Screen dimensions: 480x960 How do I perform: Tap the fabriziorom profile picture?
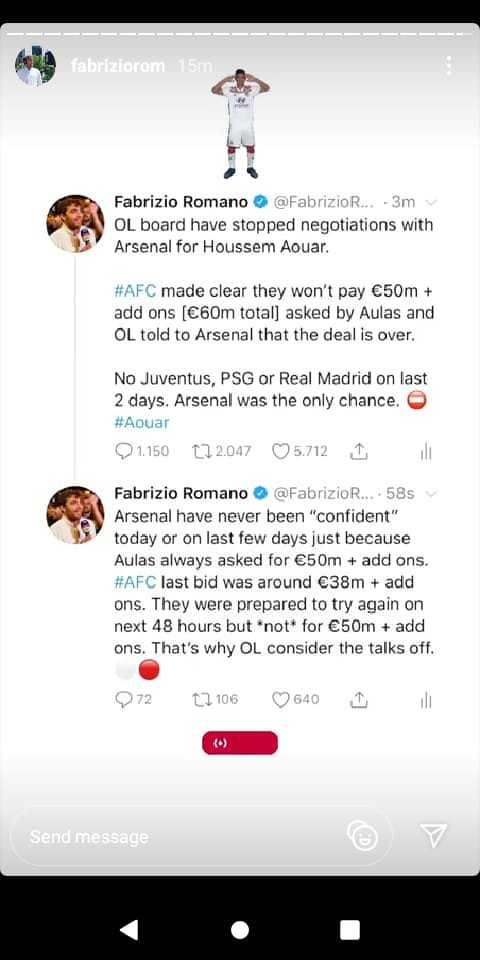pos(36,66)
